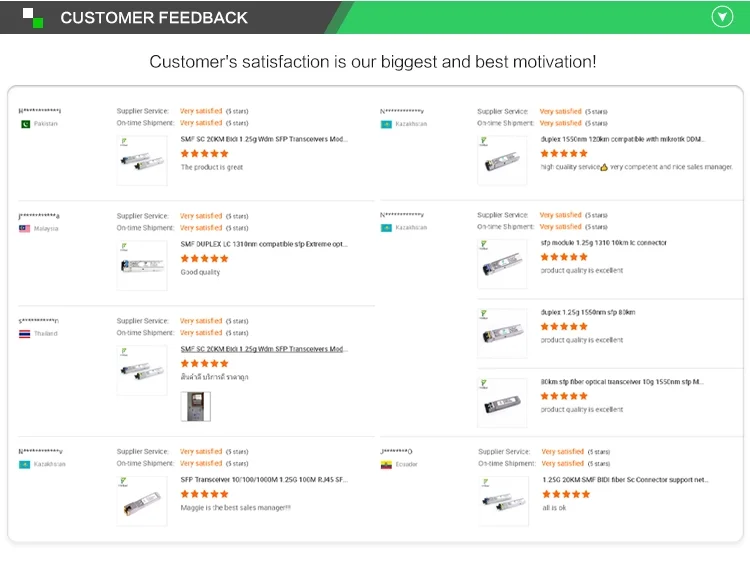Click the Pakistan flag icon
The width and height of the screenshot is (750, 570).
click(x=25, y=124)
